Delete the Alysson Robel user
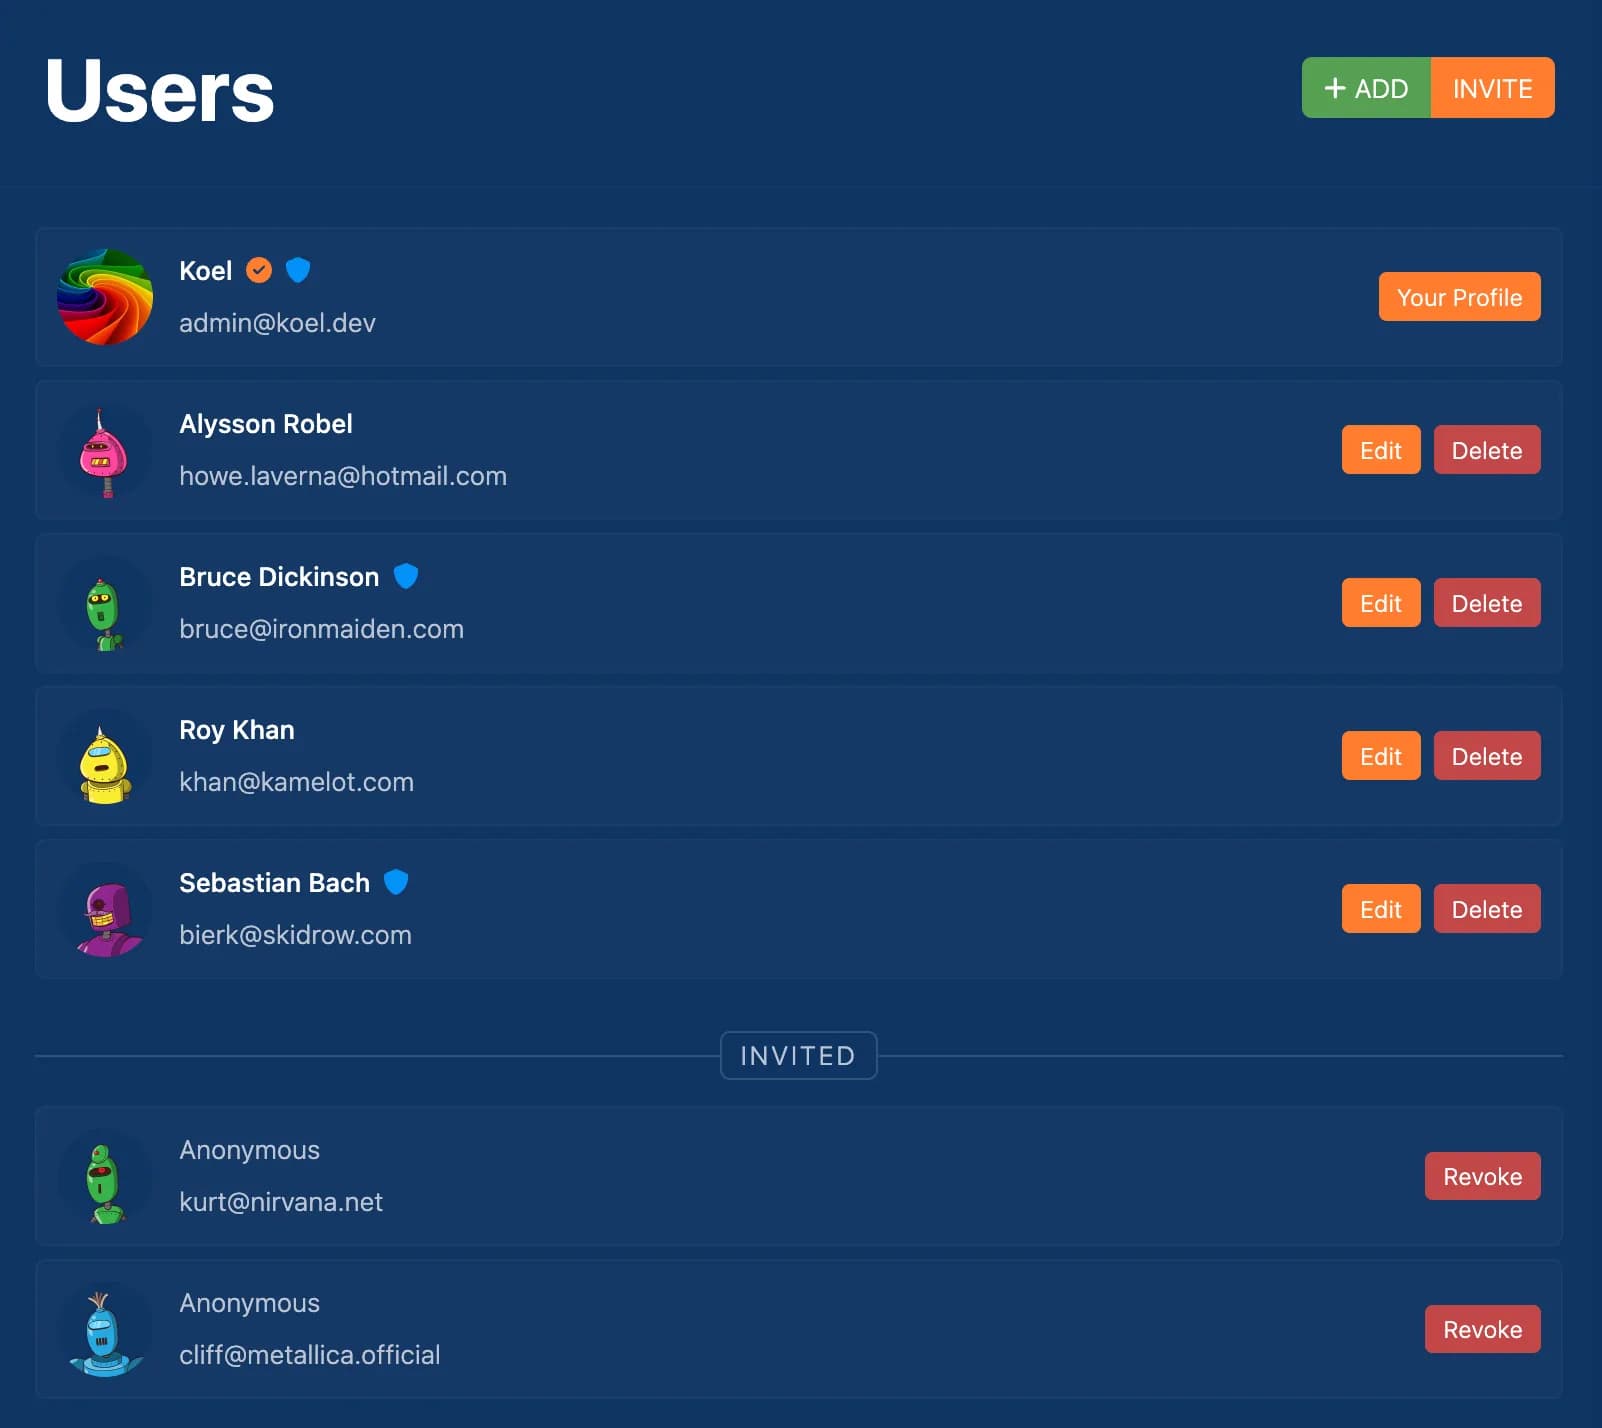Screen dimensions: 1602x1428 click(1486, 450)
